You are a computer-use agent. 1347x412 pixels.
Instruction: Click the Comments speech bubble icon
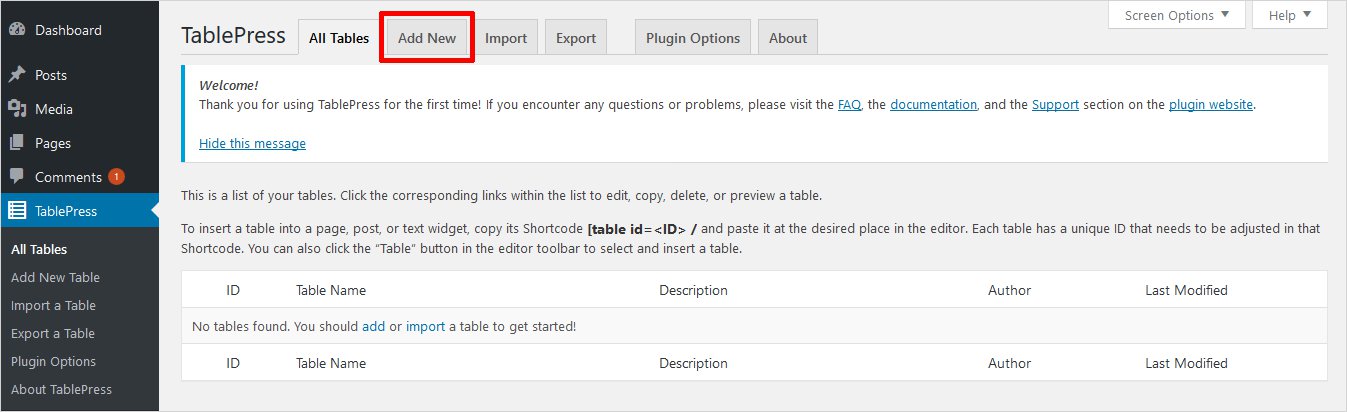(x=17, y=177)
